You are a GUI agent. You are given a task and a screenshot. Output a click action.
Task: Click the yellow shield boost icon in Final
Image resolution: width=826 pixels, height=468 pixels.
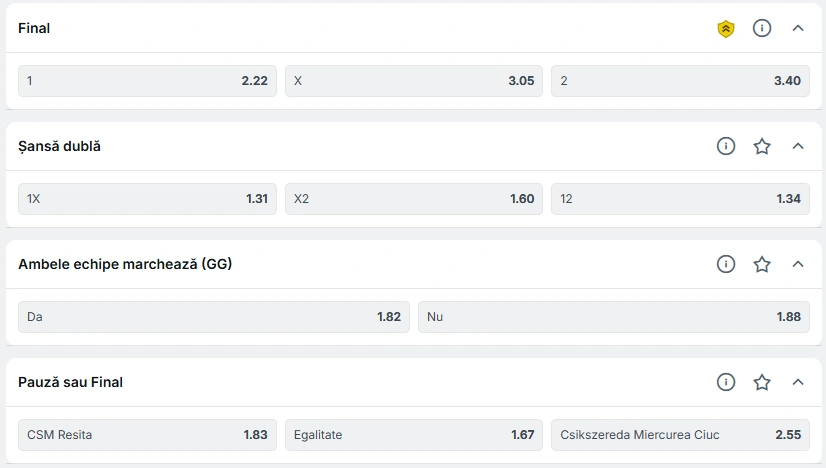726,28
